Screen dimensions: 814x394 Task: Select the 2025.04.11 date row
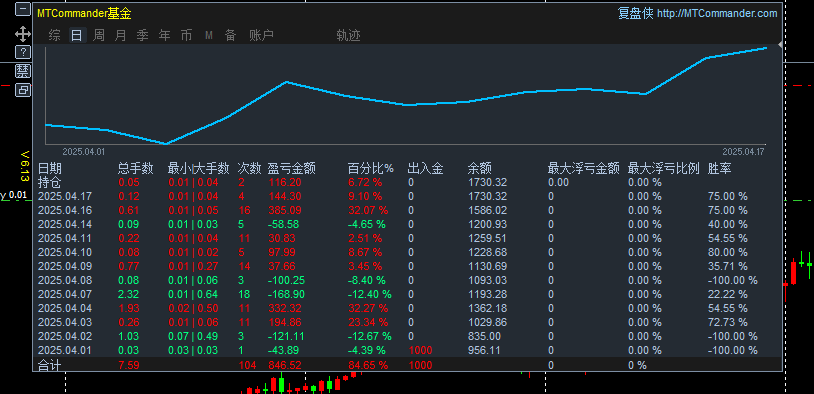coord(65,238)
